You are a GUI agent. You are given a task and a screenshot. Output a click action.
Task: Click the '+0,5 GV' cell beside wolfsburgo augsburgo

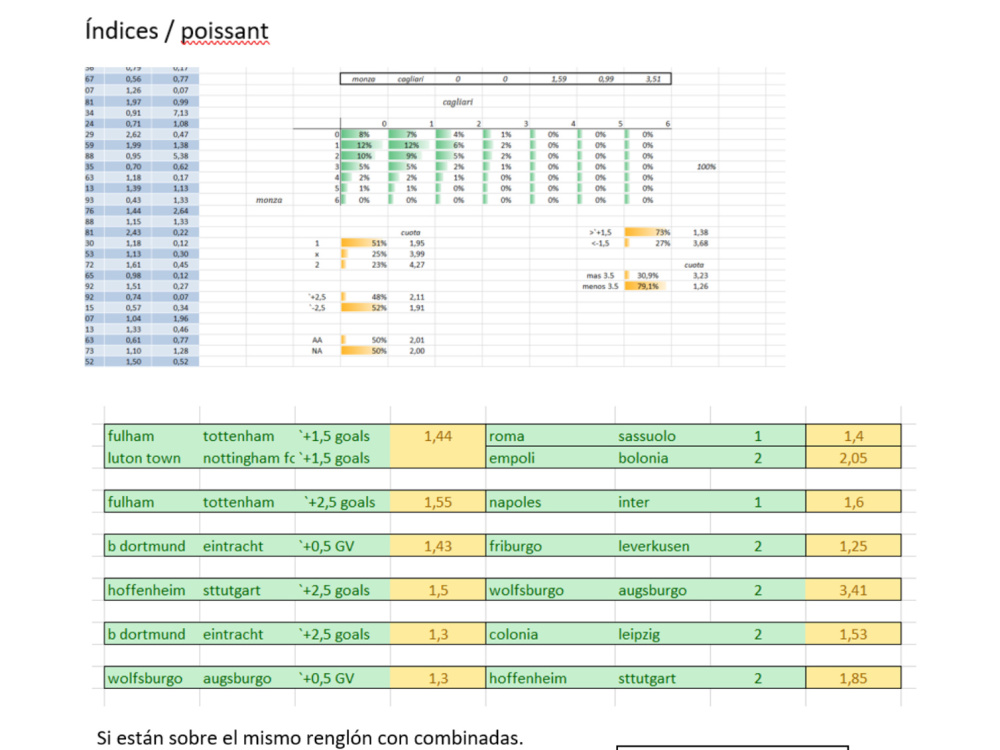(327, 678)
